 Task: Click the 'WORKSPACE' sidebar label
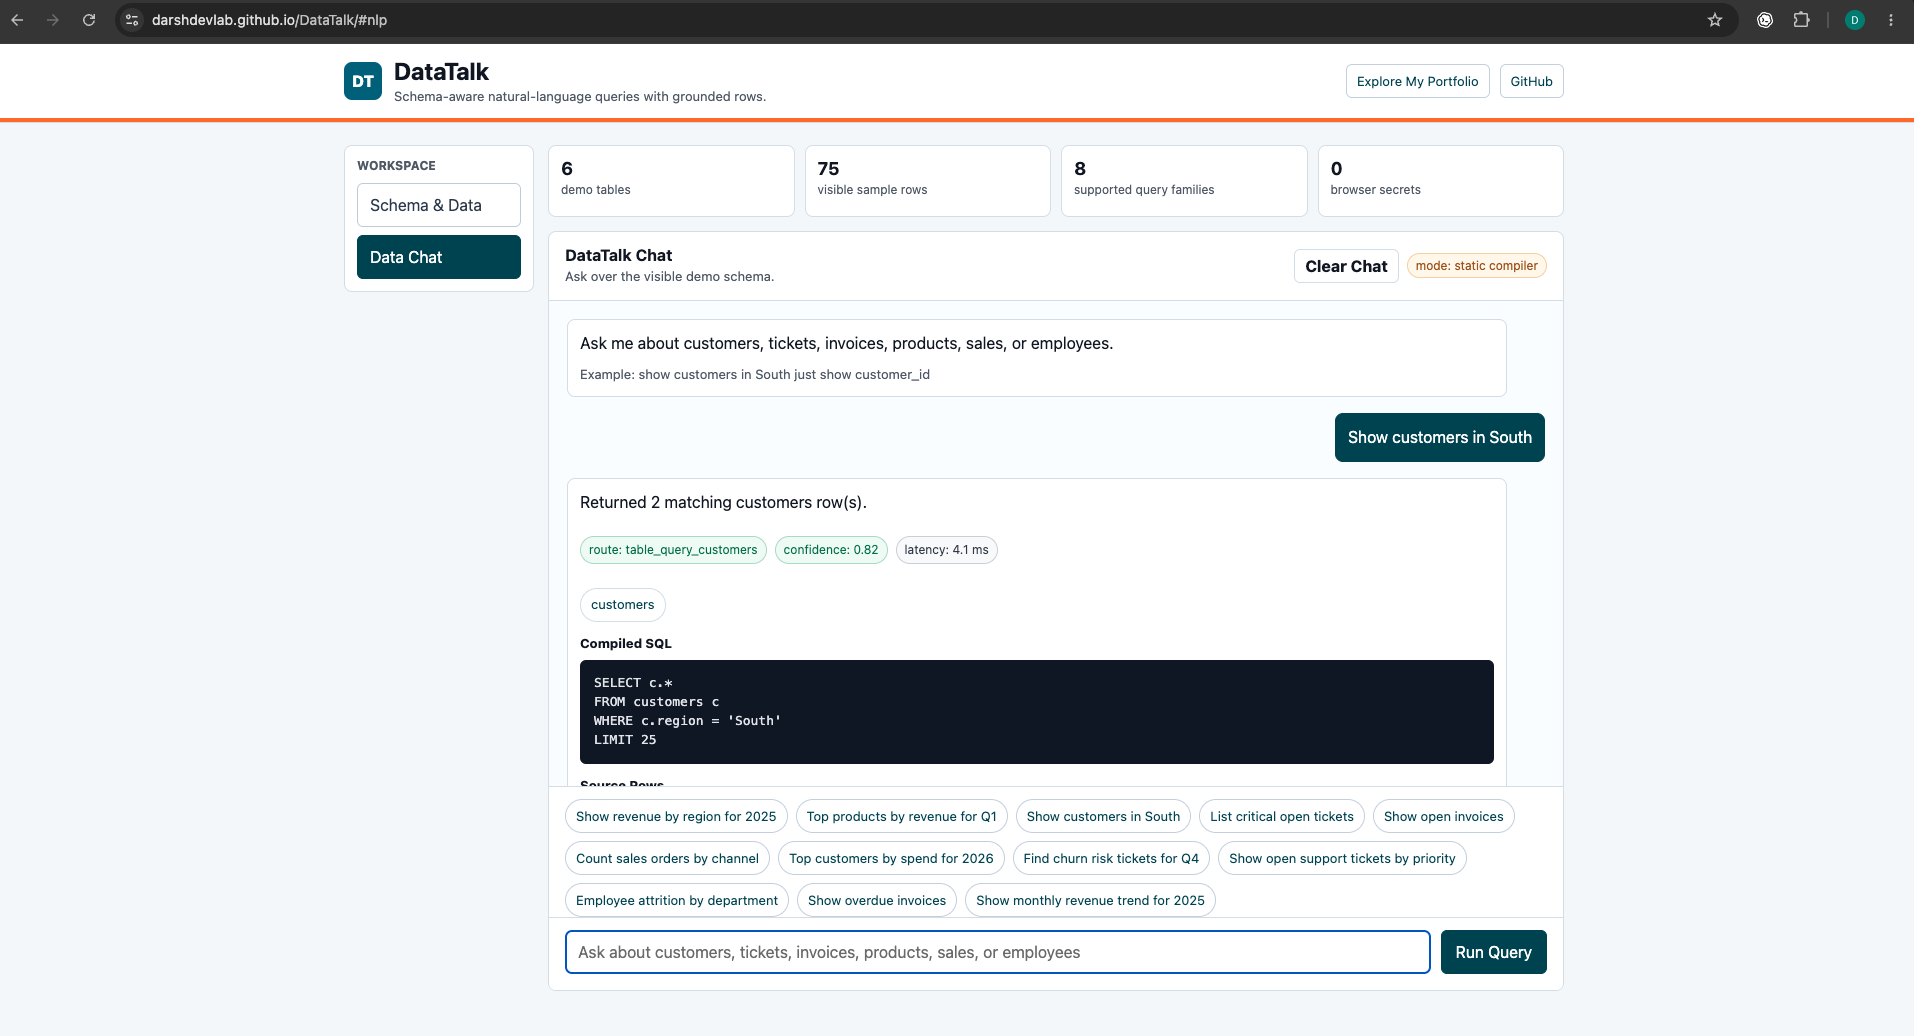coord(396,166)
